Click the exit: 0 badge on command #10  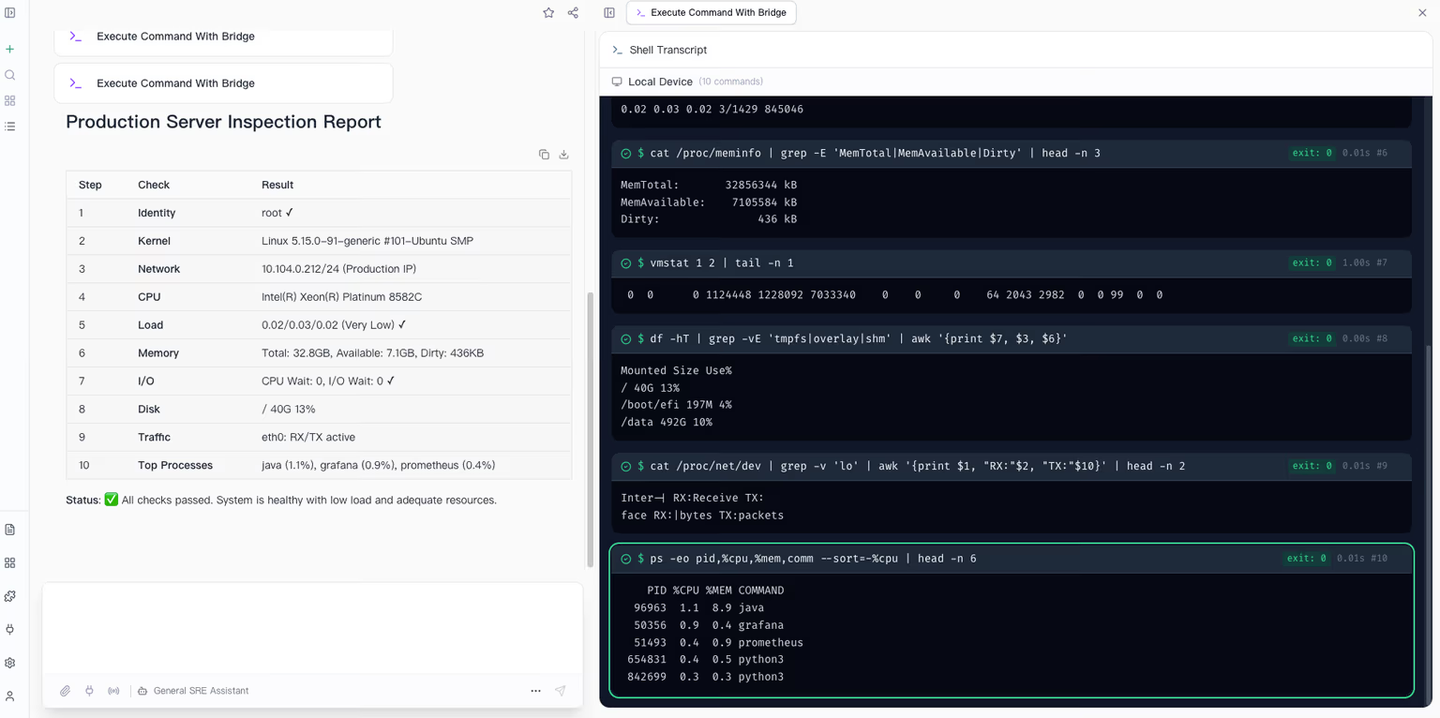click(1307, 558)
